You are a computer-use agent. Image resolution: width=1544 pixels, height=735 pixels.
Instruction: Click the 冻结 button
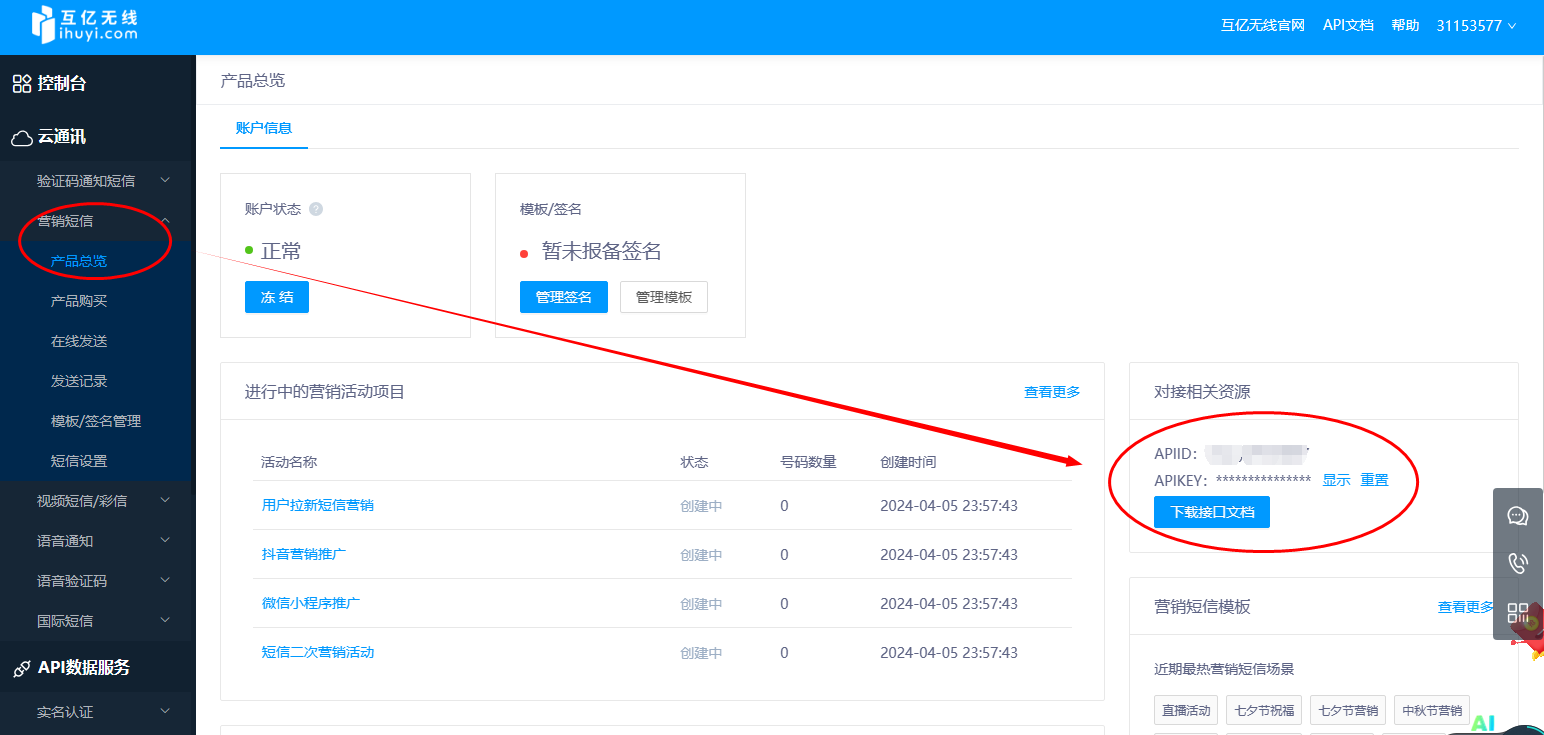[277, 297]
